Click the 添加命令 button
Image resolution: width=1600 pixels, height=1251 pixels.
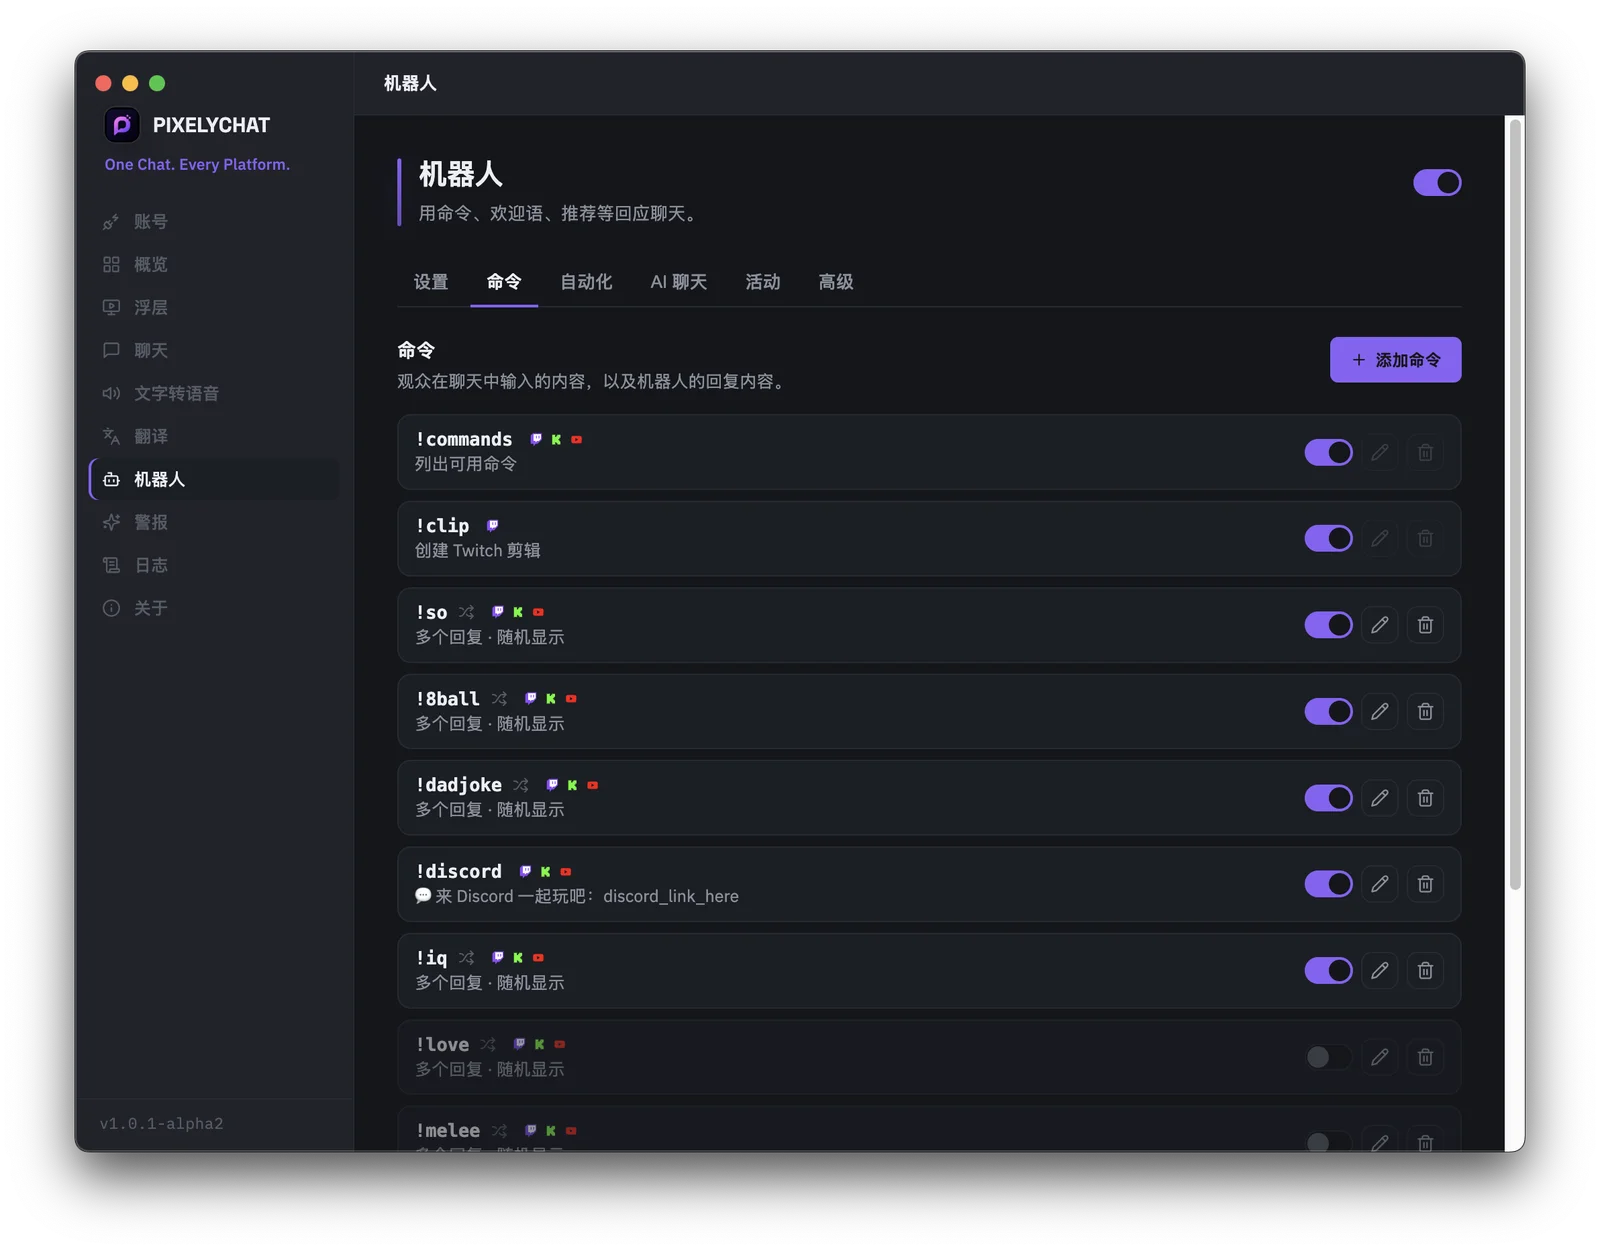pyautogui.click(x=1395, y=360)
